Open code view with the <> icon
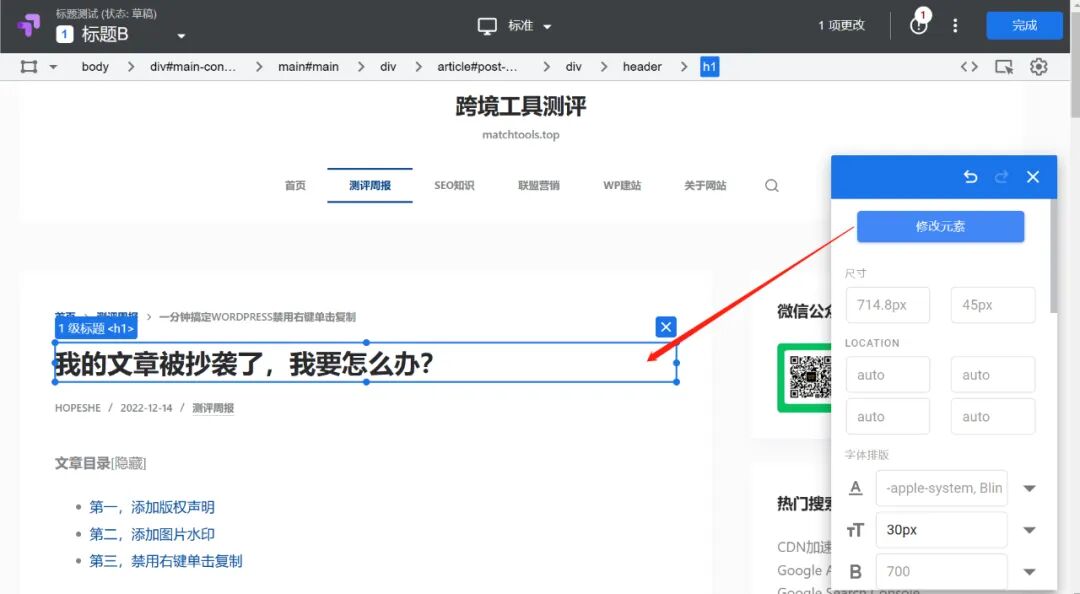This screenshot has width=1080, height=594. click(968, 66)
